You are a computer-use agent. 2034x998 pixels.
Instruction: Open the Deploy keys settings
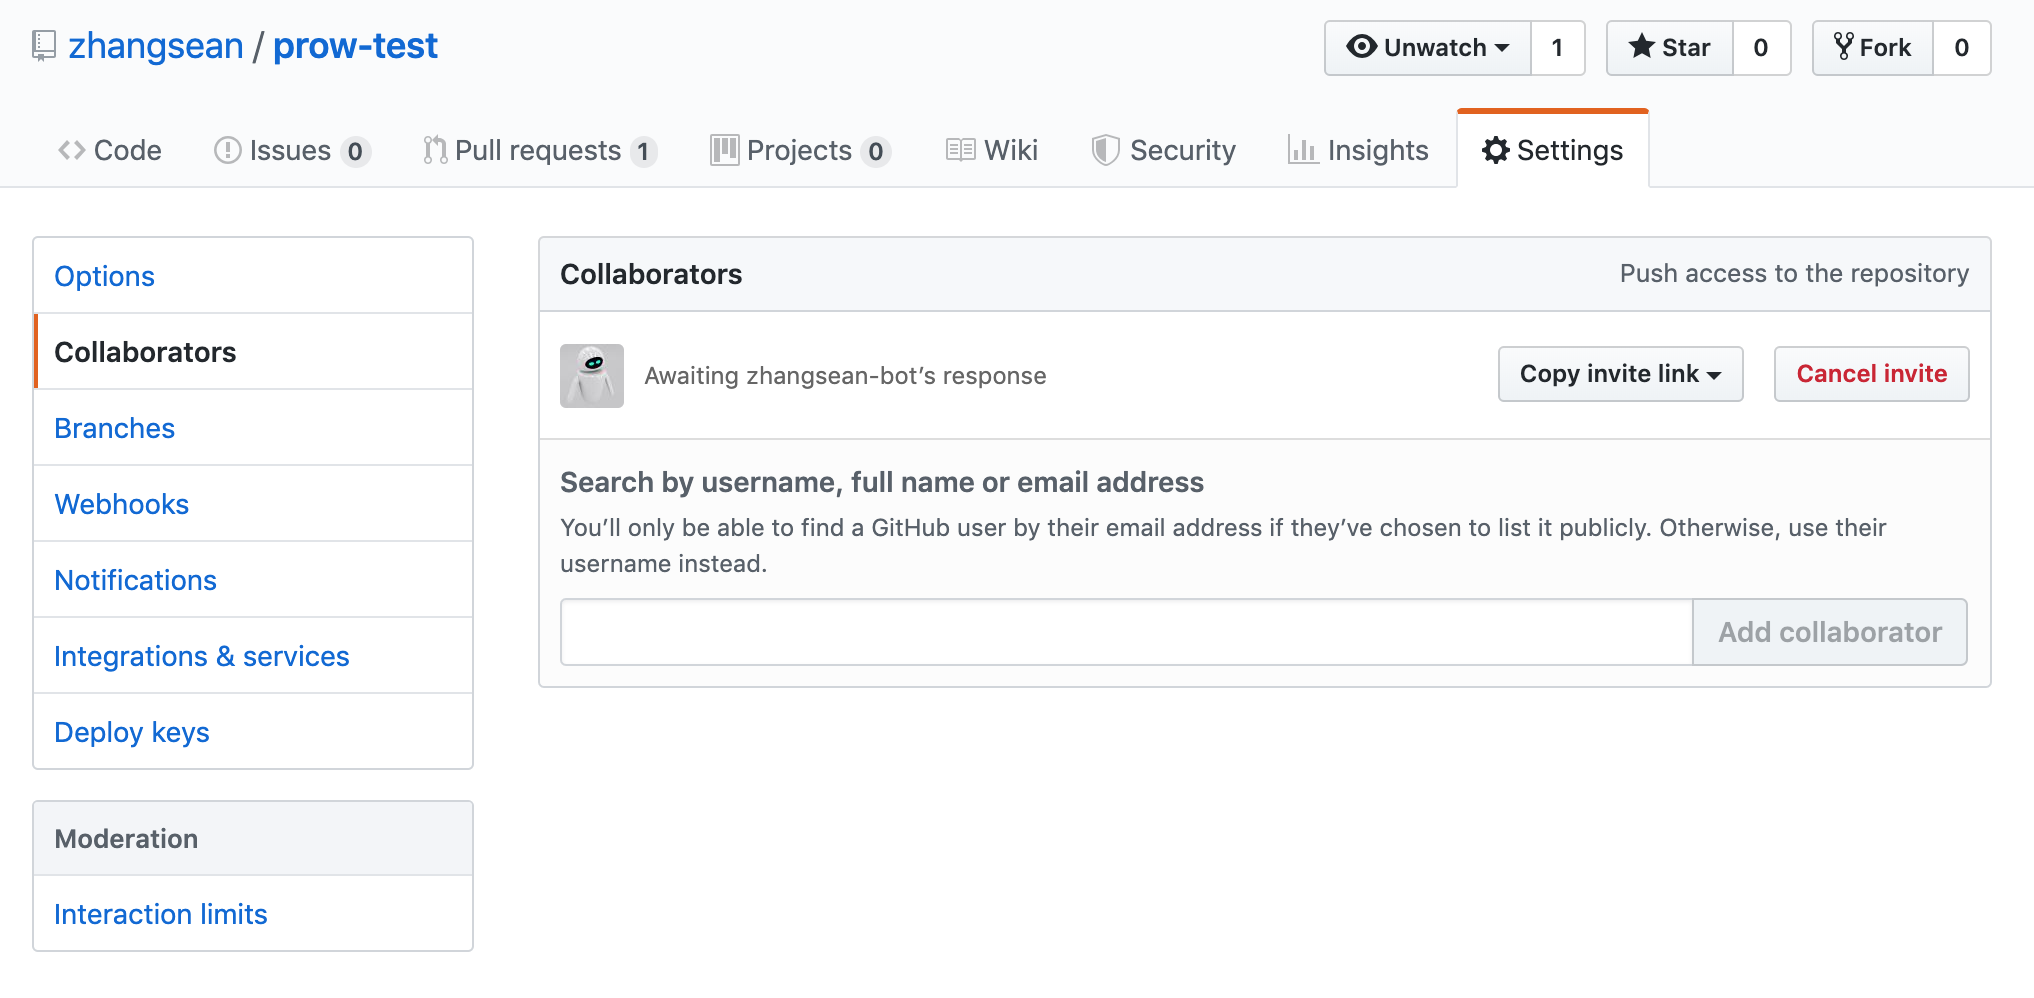pyautogui.click(x=131, y=732)
